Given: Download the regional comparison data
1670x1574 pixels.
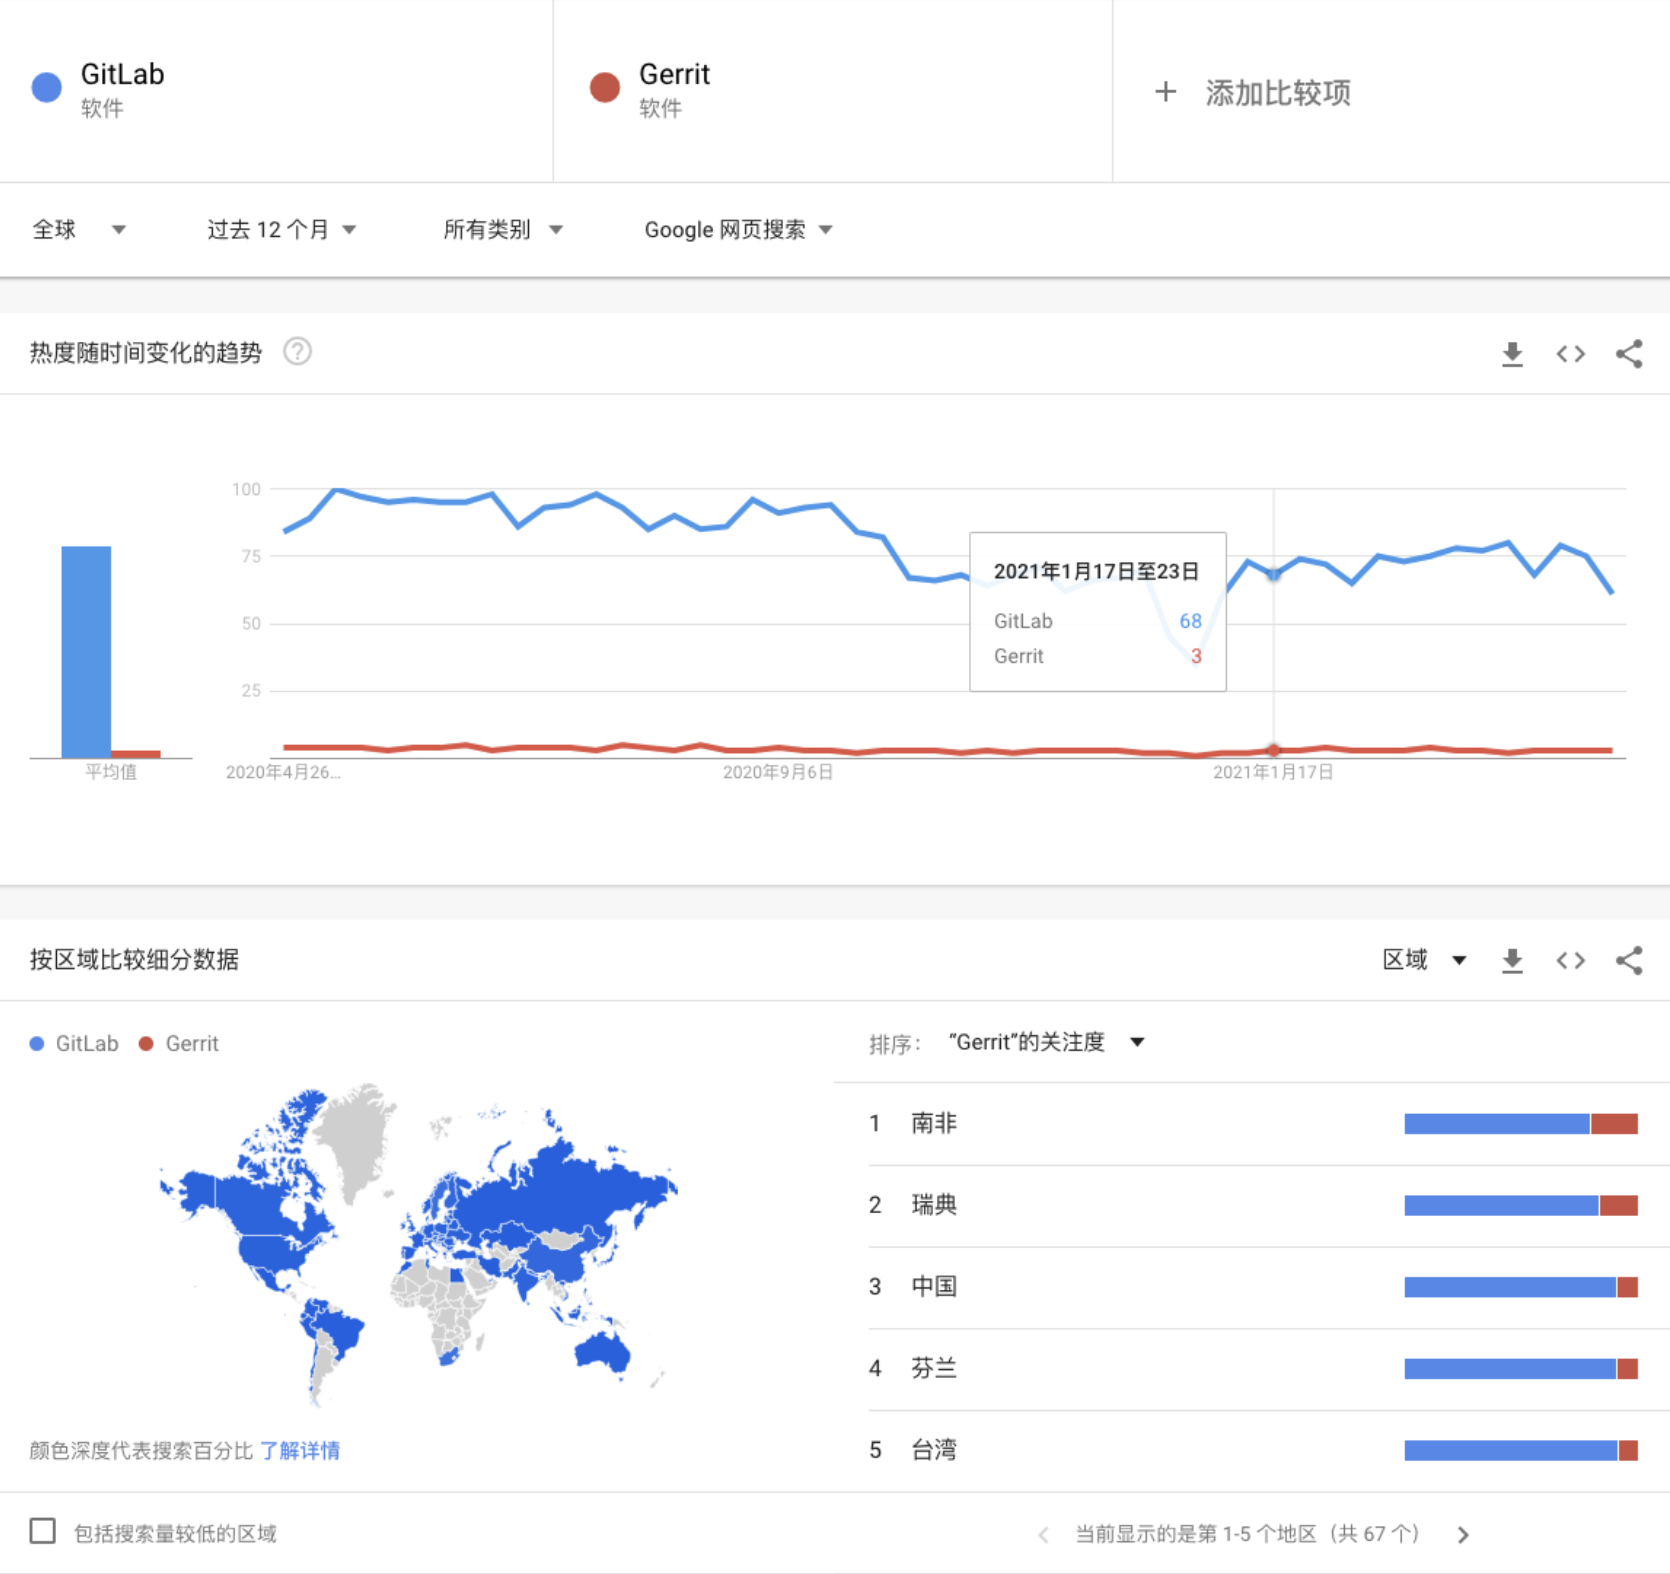Looking at the screenshot, I should (x=1512, y=960).
